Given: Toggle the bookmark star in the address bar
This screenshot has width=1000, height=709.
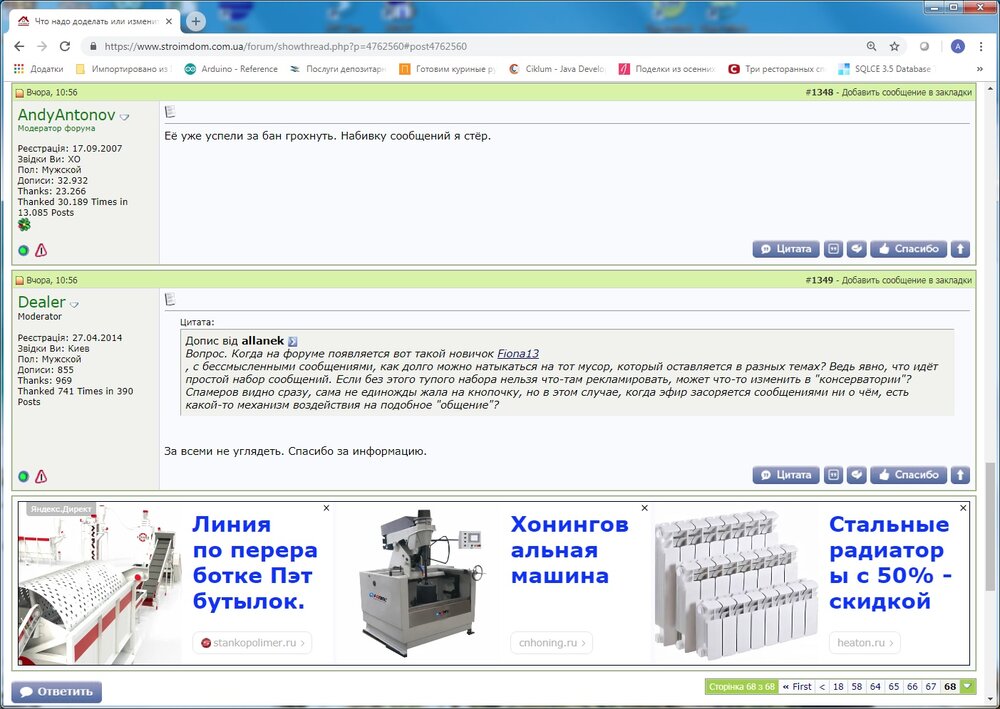Looking at the screenshot, I should pyautogui.click(x=895, y=45).
